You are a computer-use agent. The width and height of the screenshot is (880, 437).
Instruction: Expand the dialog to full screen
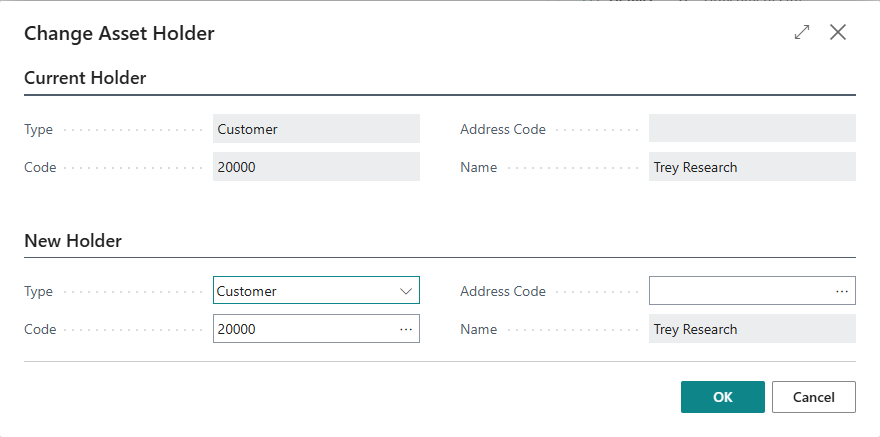[x=801, y=33]
